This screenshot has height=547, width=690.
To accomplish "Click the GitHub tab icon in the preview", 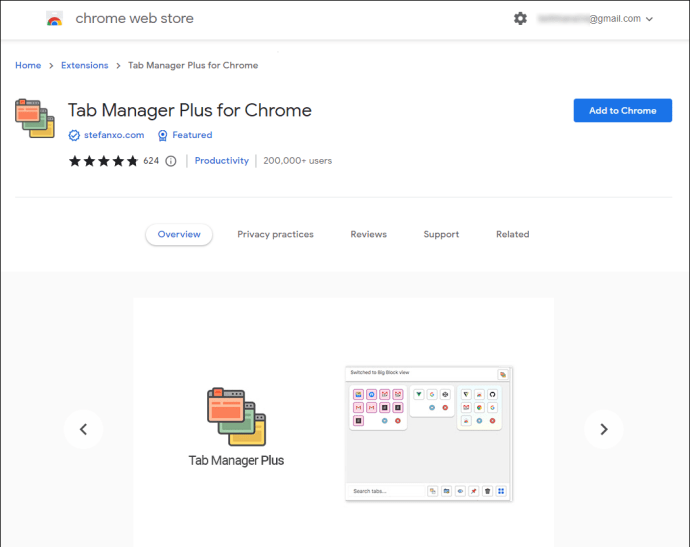I will coord(492,394).
